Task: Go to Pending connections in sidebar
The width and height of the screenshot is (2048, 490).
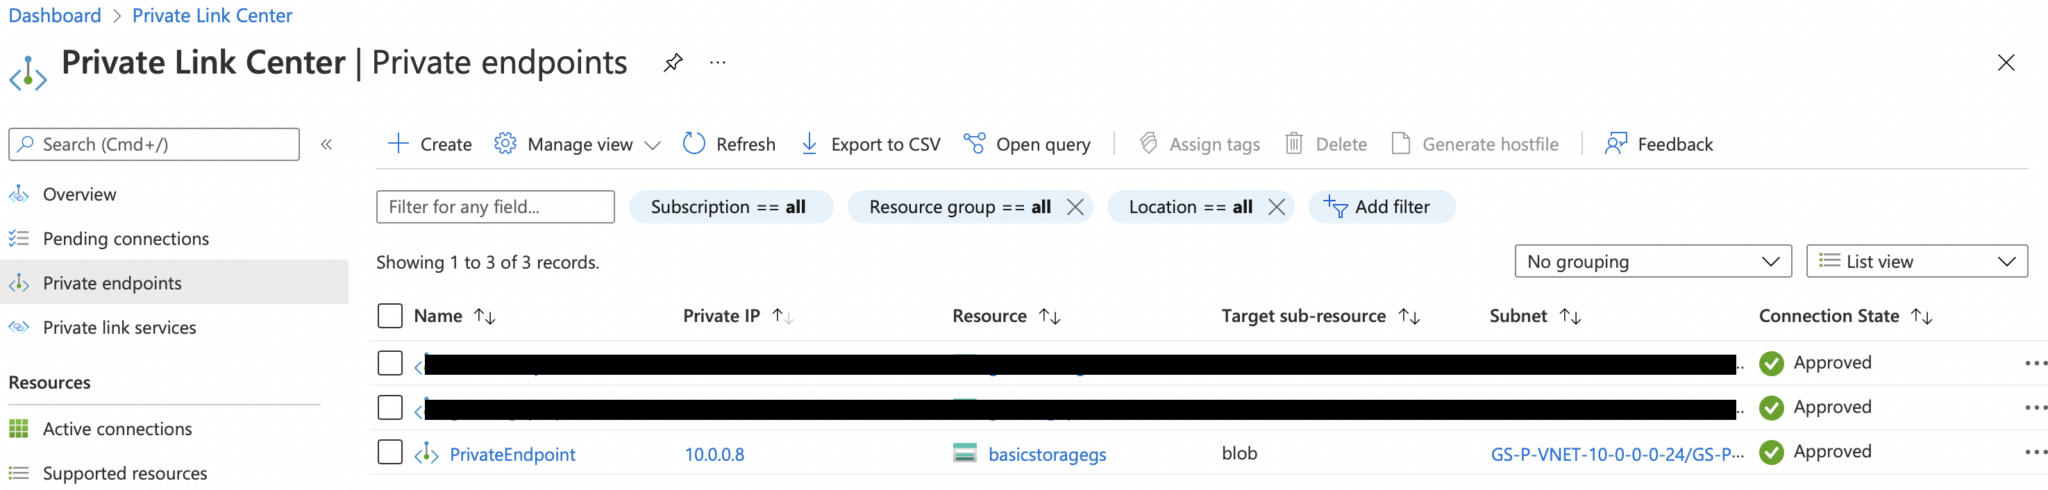Action: point(125,239)
